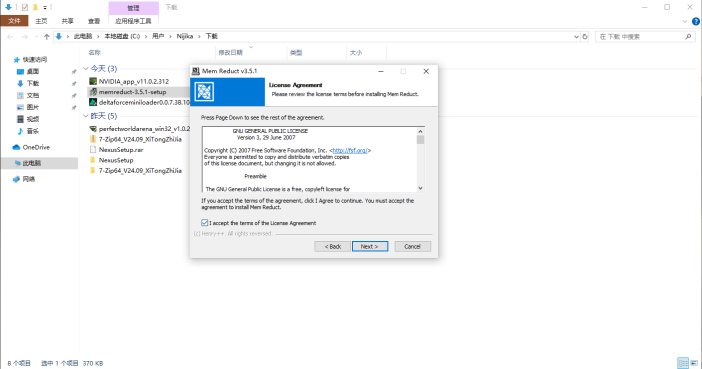Sort by 类型 column header

(x=296, y=52)
